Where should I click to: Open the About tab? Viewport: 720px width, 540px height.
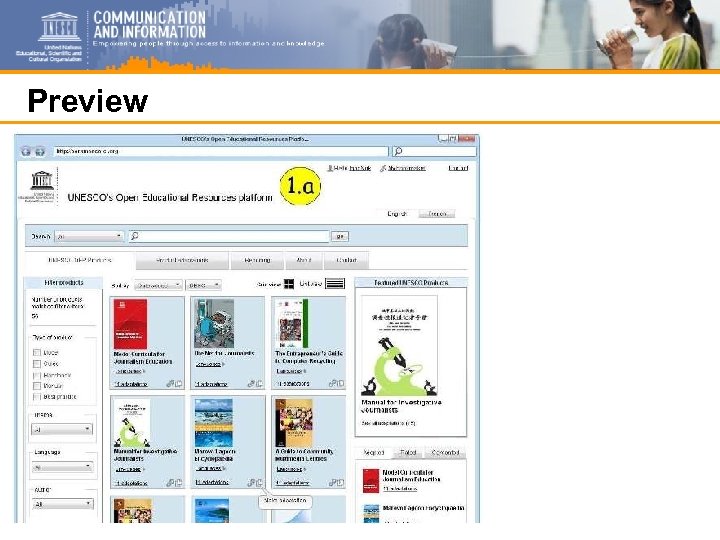pyautogui.click(x=304, y=260)
